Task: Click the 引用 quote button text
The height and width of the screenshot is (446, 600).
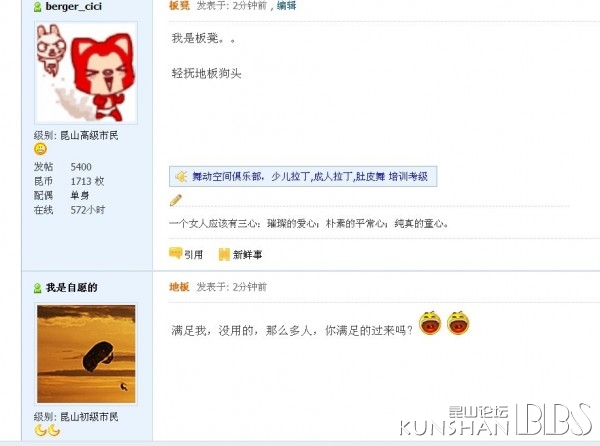Action: point(194,255)
